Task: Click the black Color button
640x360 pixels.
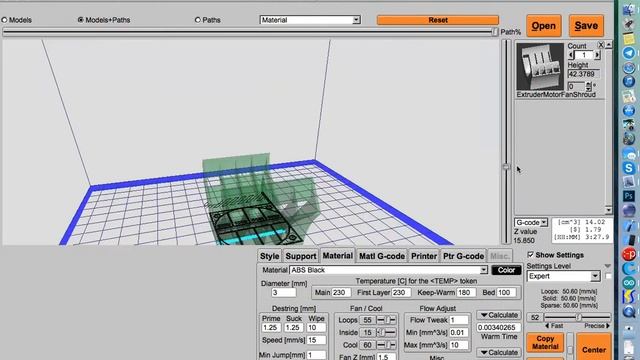Action: pyautogui.click(x=506, y=270)
